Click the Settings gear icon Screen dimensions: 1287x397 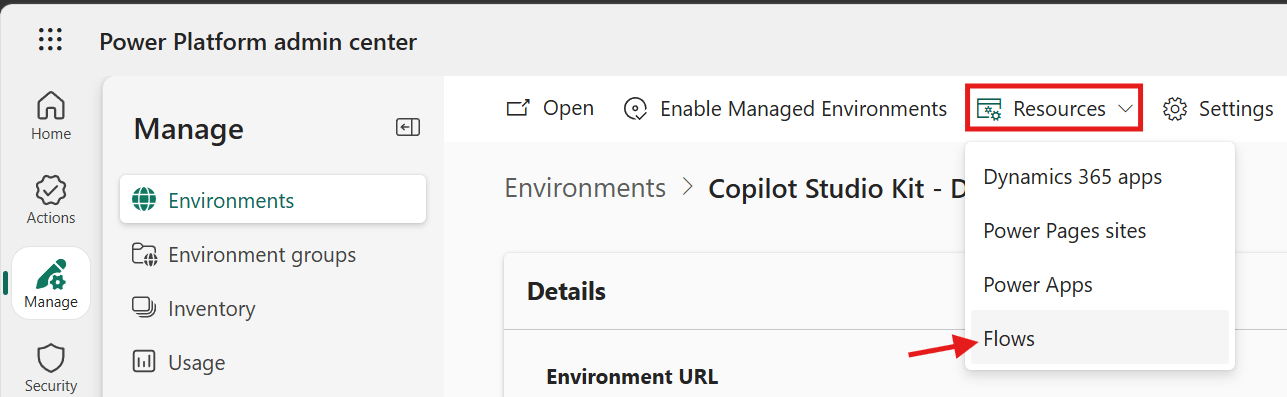pos(1175,109)
